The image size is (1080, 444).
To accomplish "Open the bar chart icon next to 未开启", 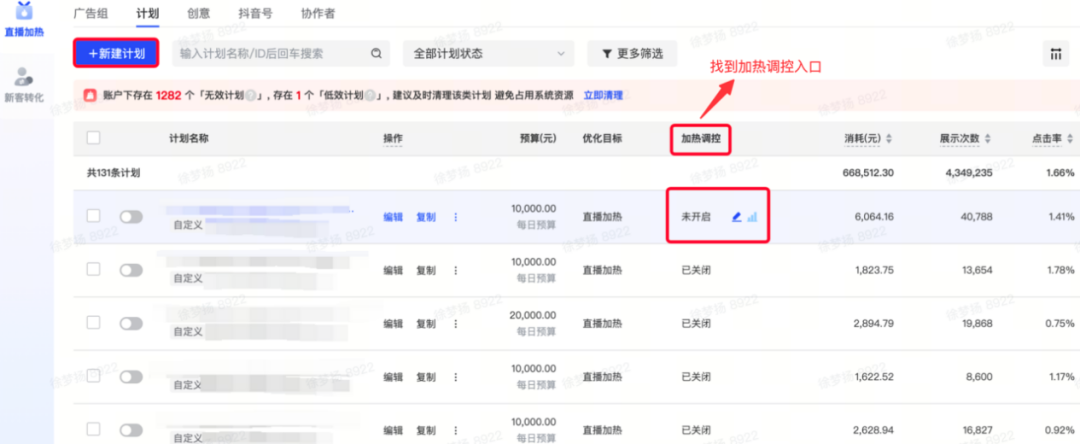I will (752, 217).
